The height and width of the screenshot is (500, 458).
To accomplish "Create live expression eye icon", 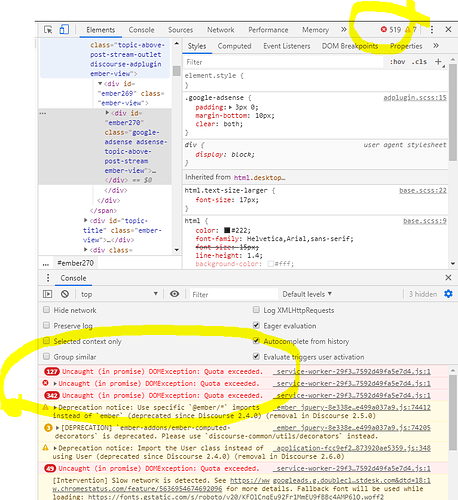I will [x=174, y=294].
